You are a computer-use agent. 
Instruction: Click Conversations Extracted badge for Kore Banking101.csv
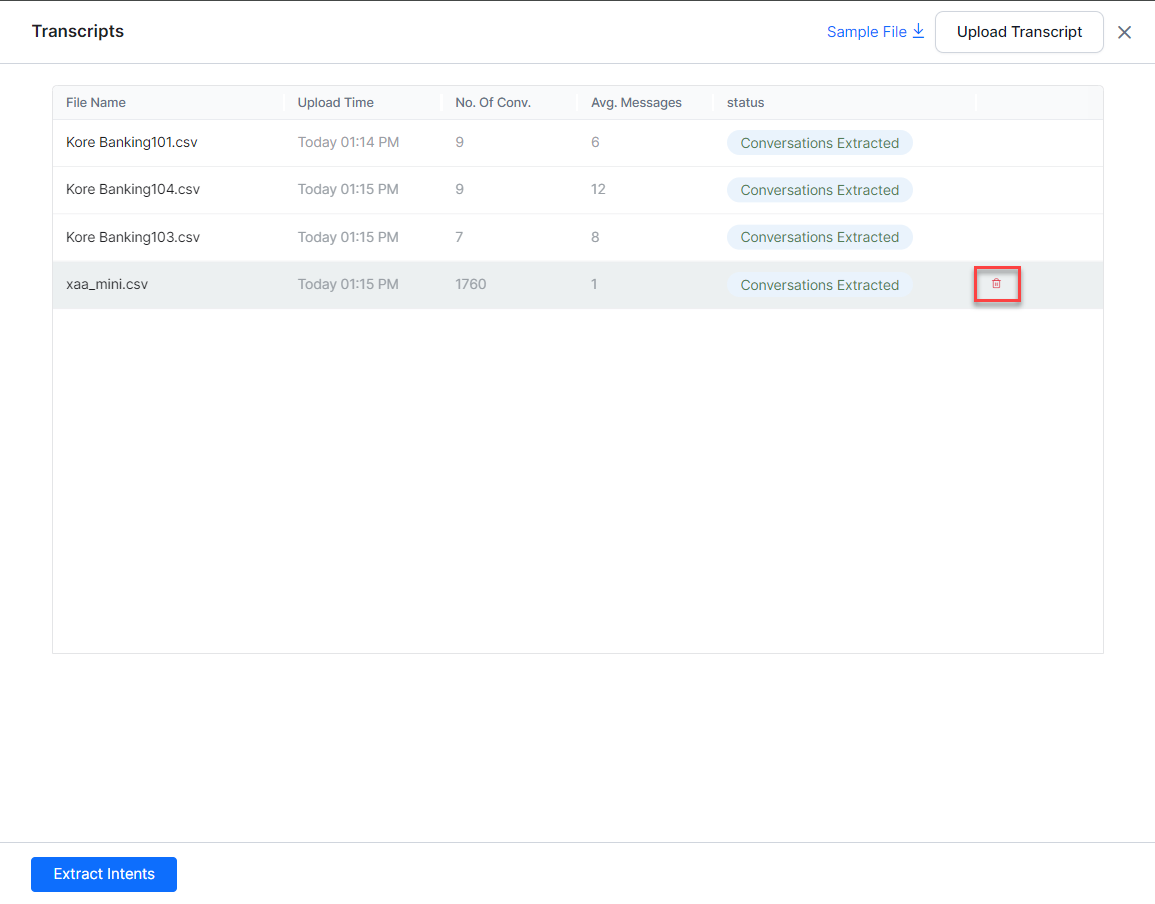tap(819, 143)
